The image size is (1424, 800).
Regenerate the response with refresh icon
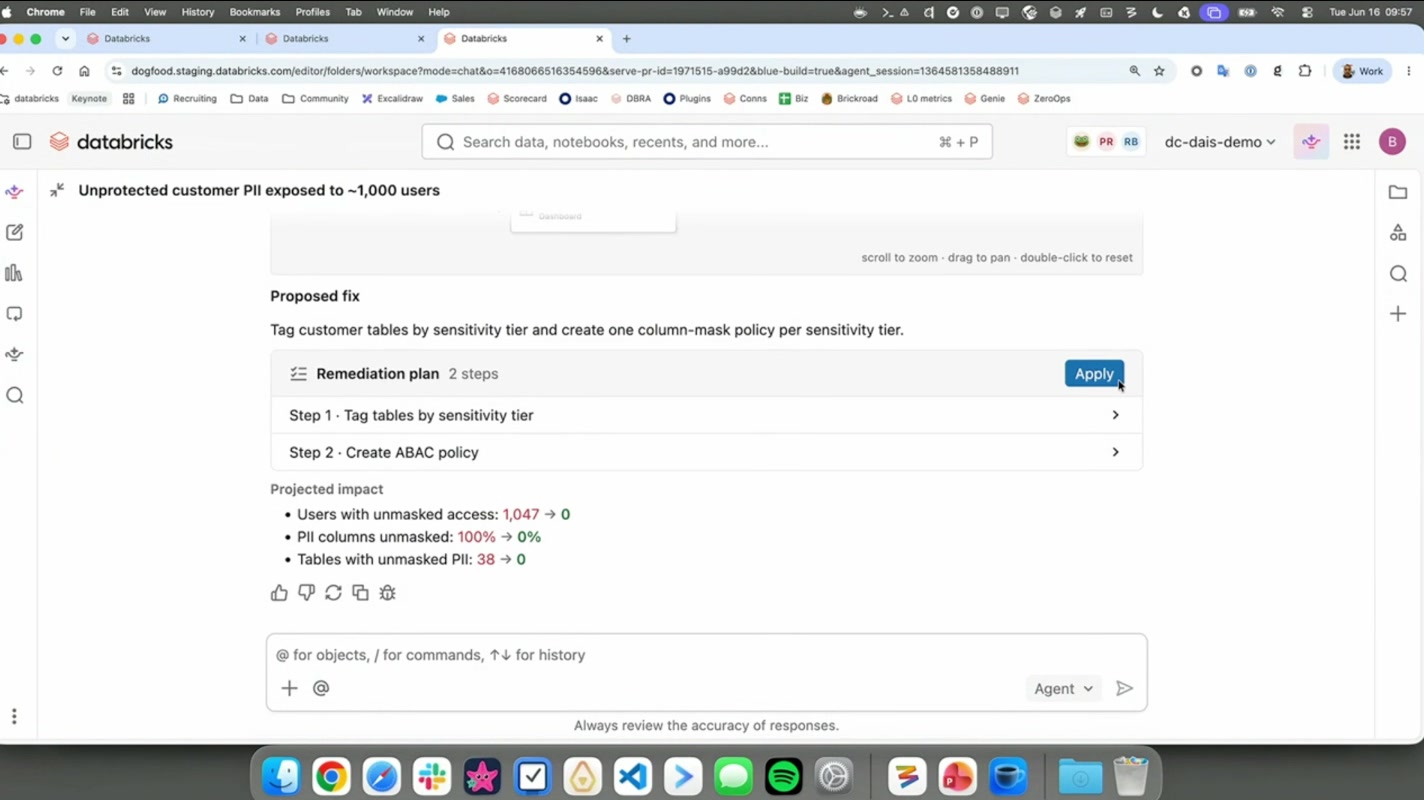[333, 593]
